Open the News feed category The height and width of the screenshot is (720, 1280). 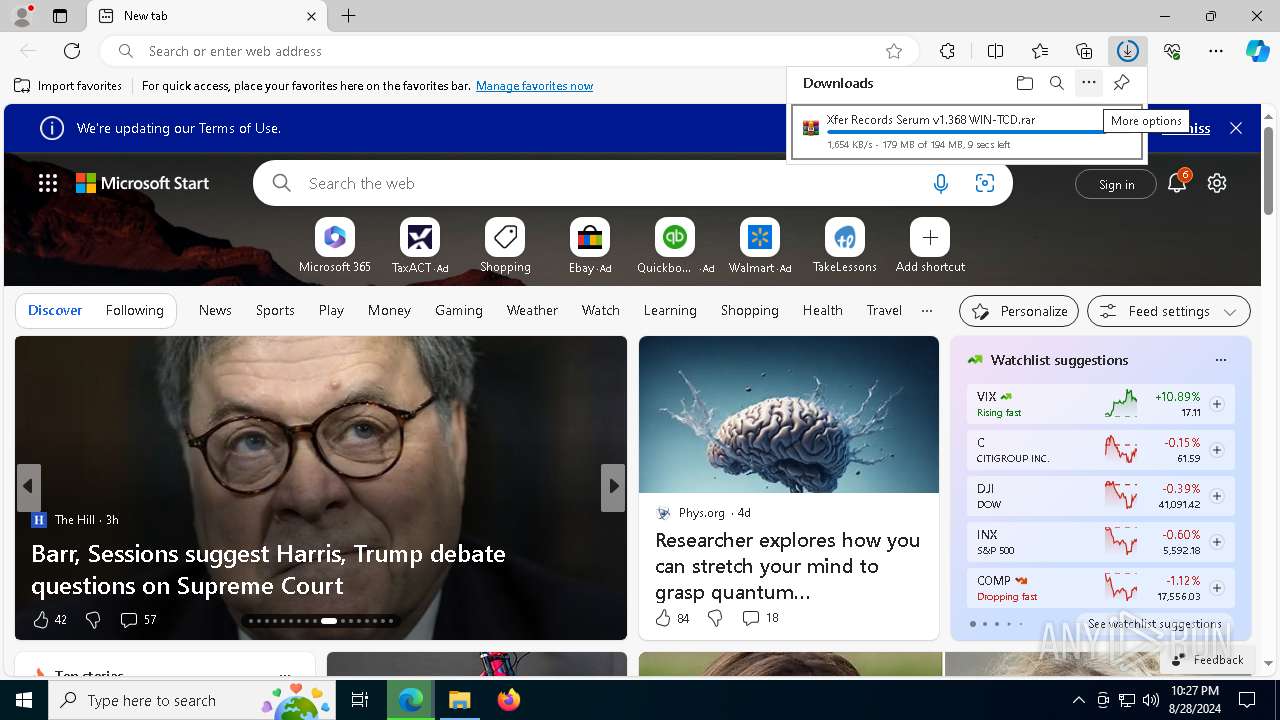pyautogui.click(x=215, y=310)
